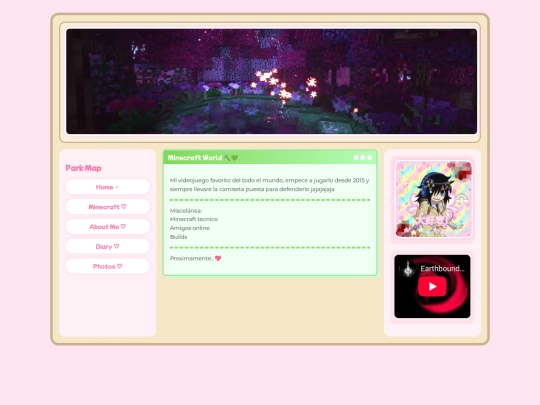Select the 'Builds' line

tap(178, 237)
